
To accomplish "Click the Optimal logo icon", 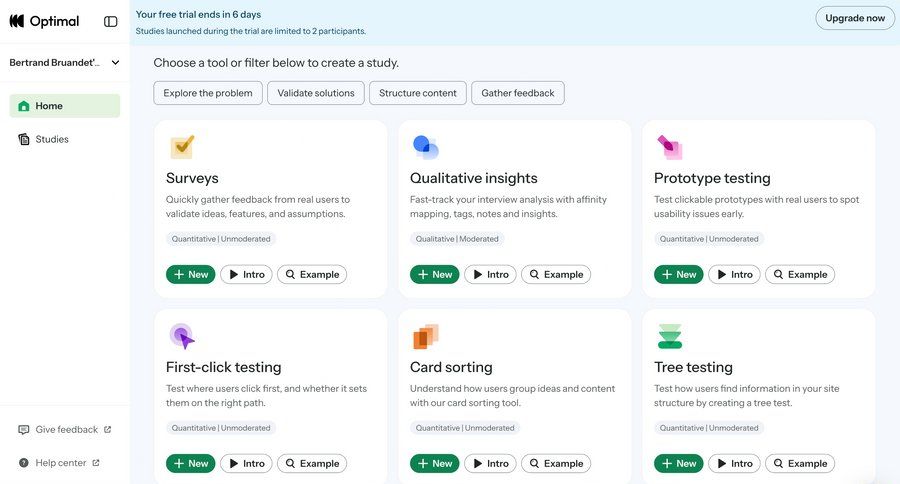I will tap(17, 21).
